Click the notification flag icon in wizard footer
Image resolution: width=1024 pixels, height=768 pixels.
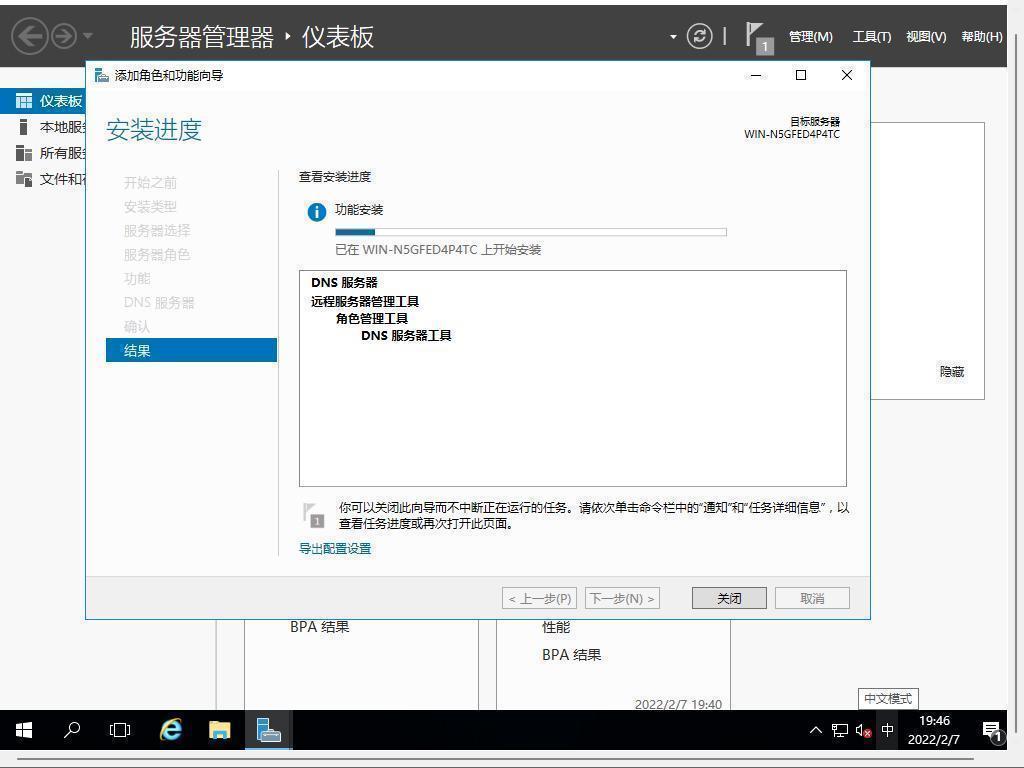(x=314, y=515)
